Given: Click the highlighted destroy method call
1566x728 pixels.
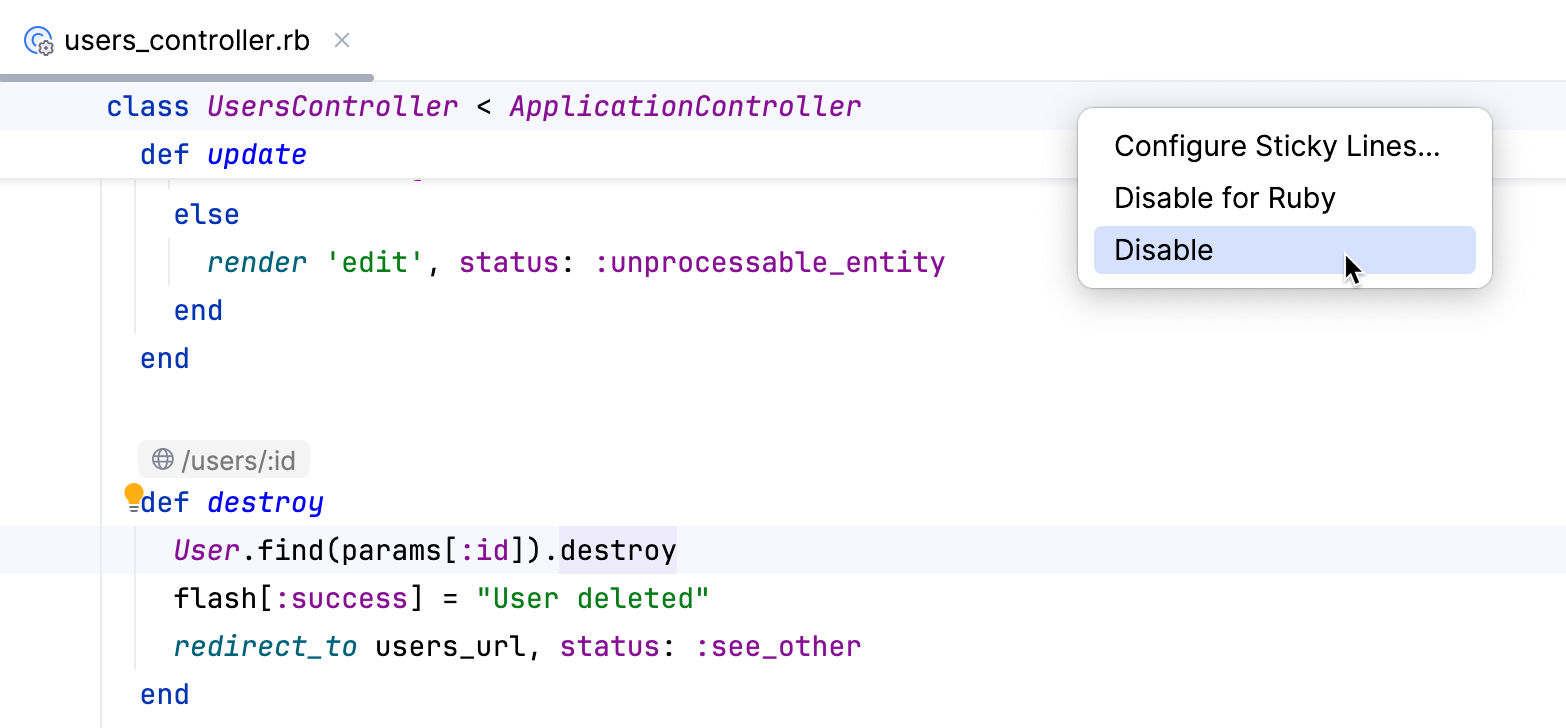Looking at the screenshot, I should pyautogui.click(x=617, y=549).
